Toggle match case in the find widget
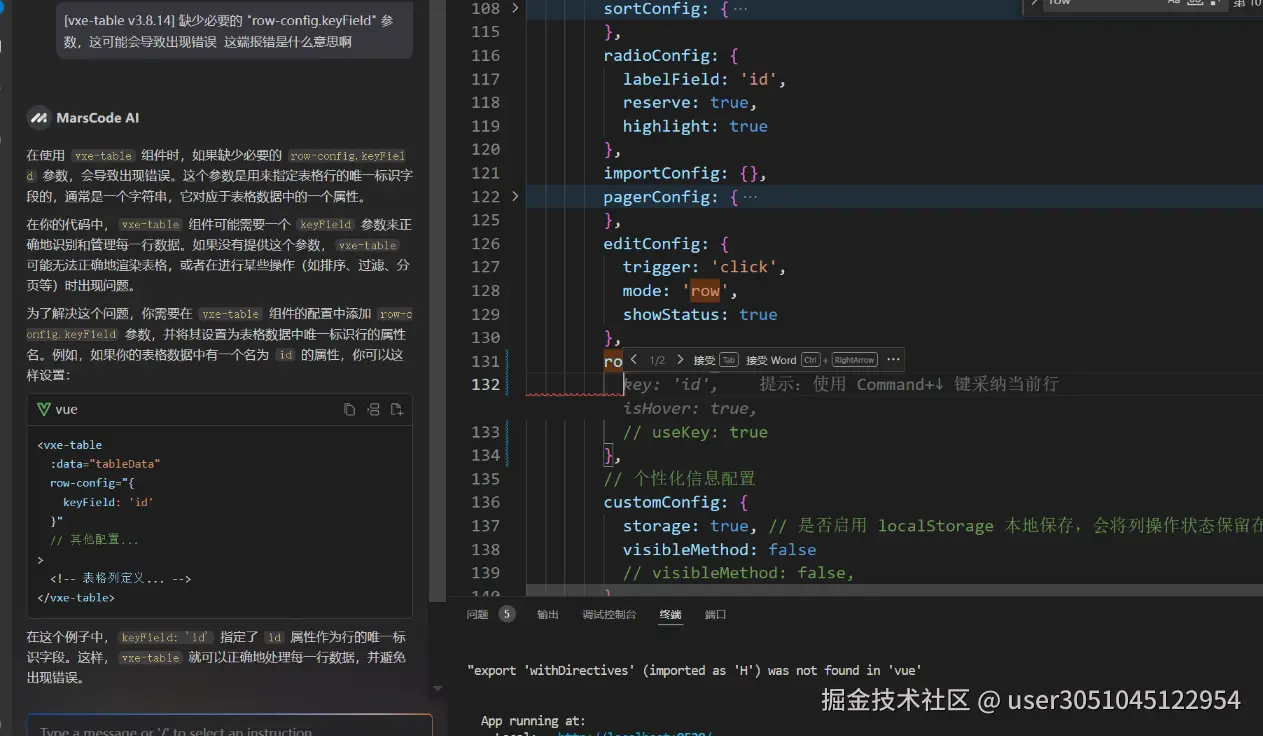Image resolution: width=1263 pixels, height=736 pixels. (1174, 3)
